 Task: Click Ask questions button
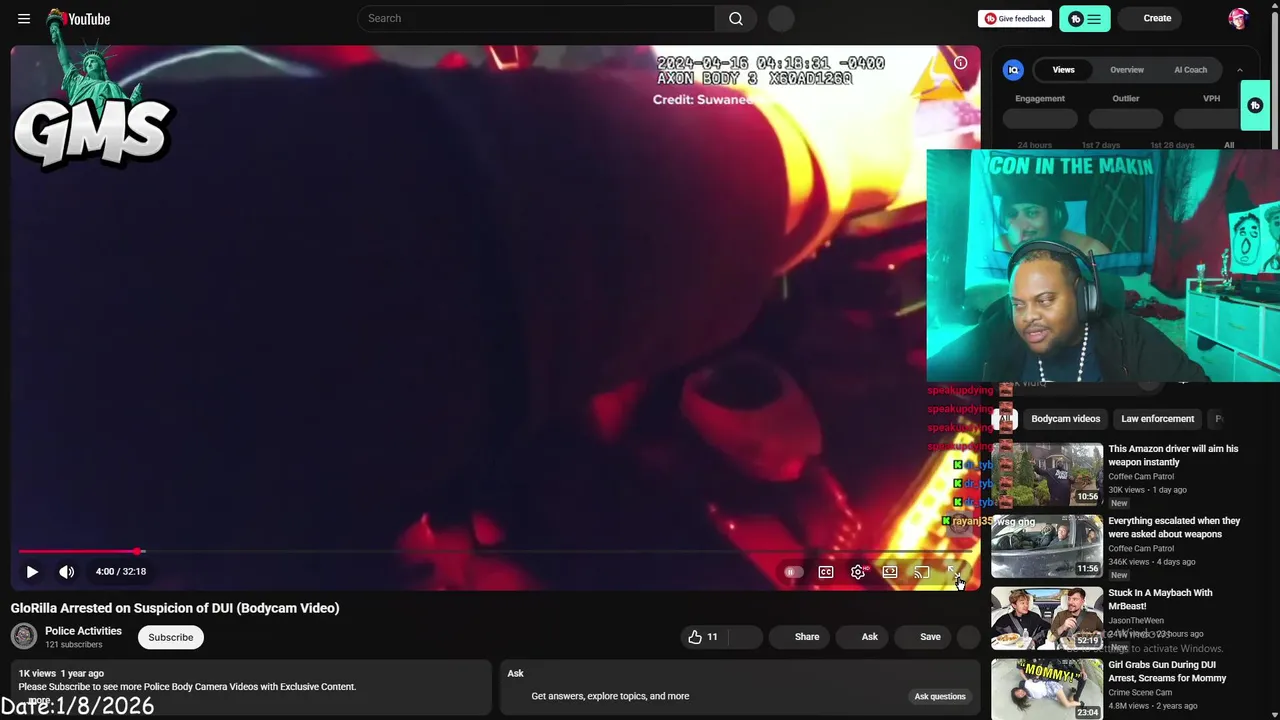coord(940,696)
